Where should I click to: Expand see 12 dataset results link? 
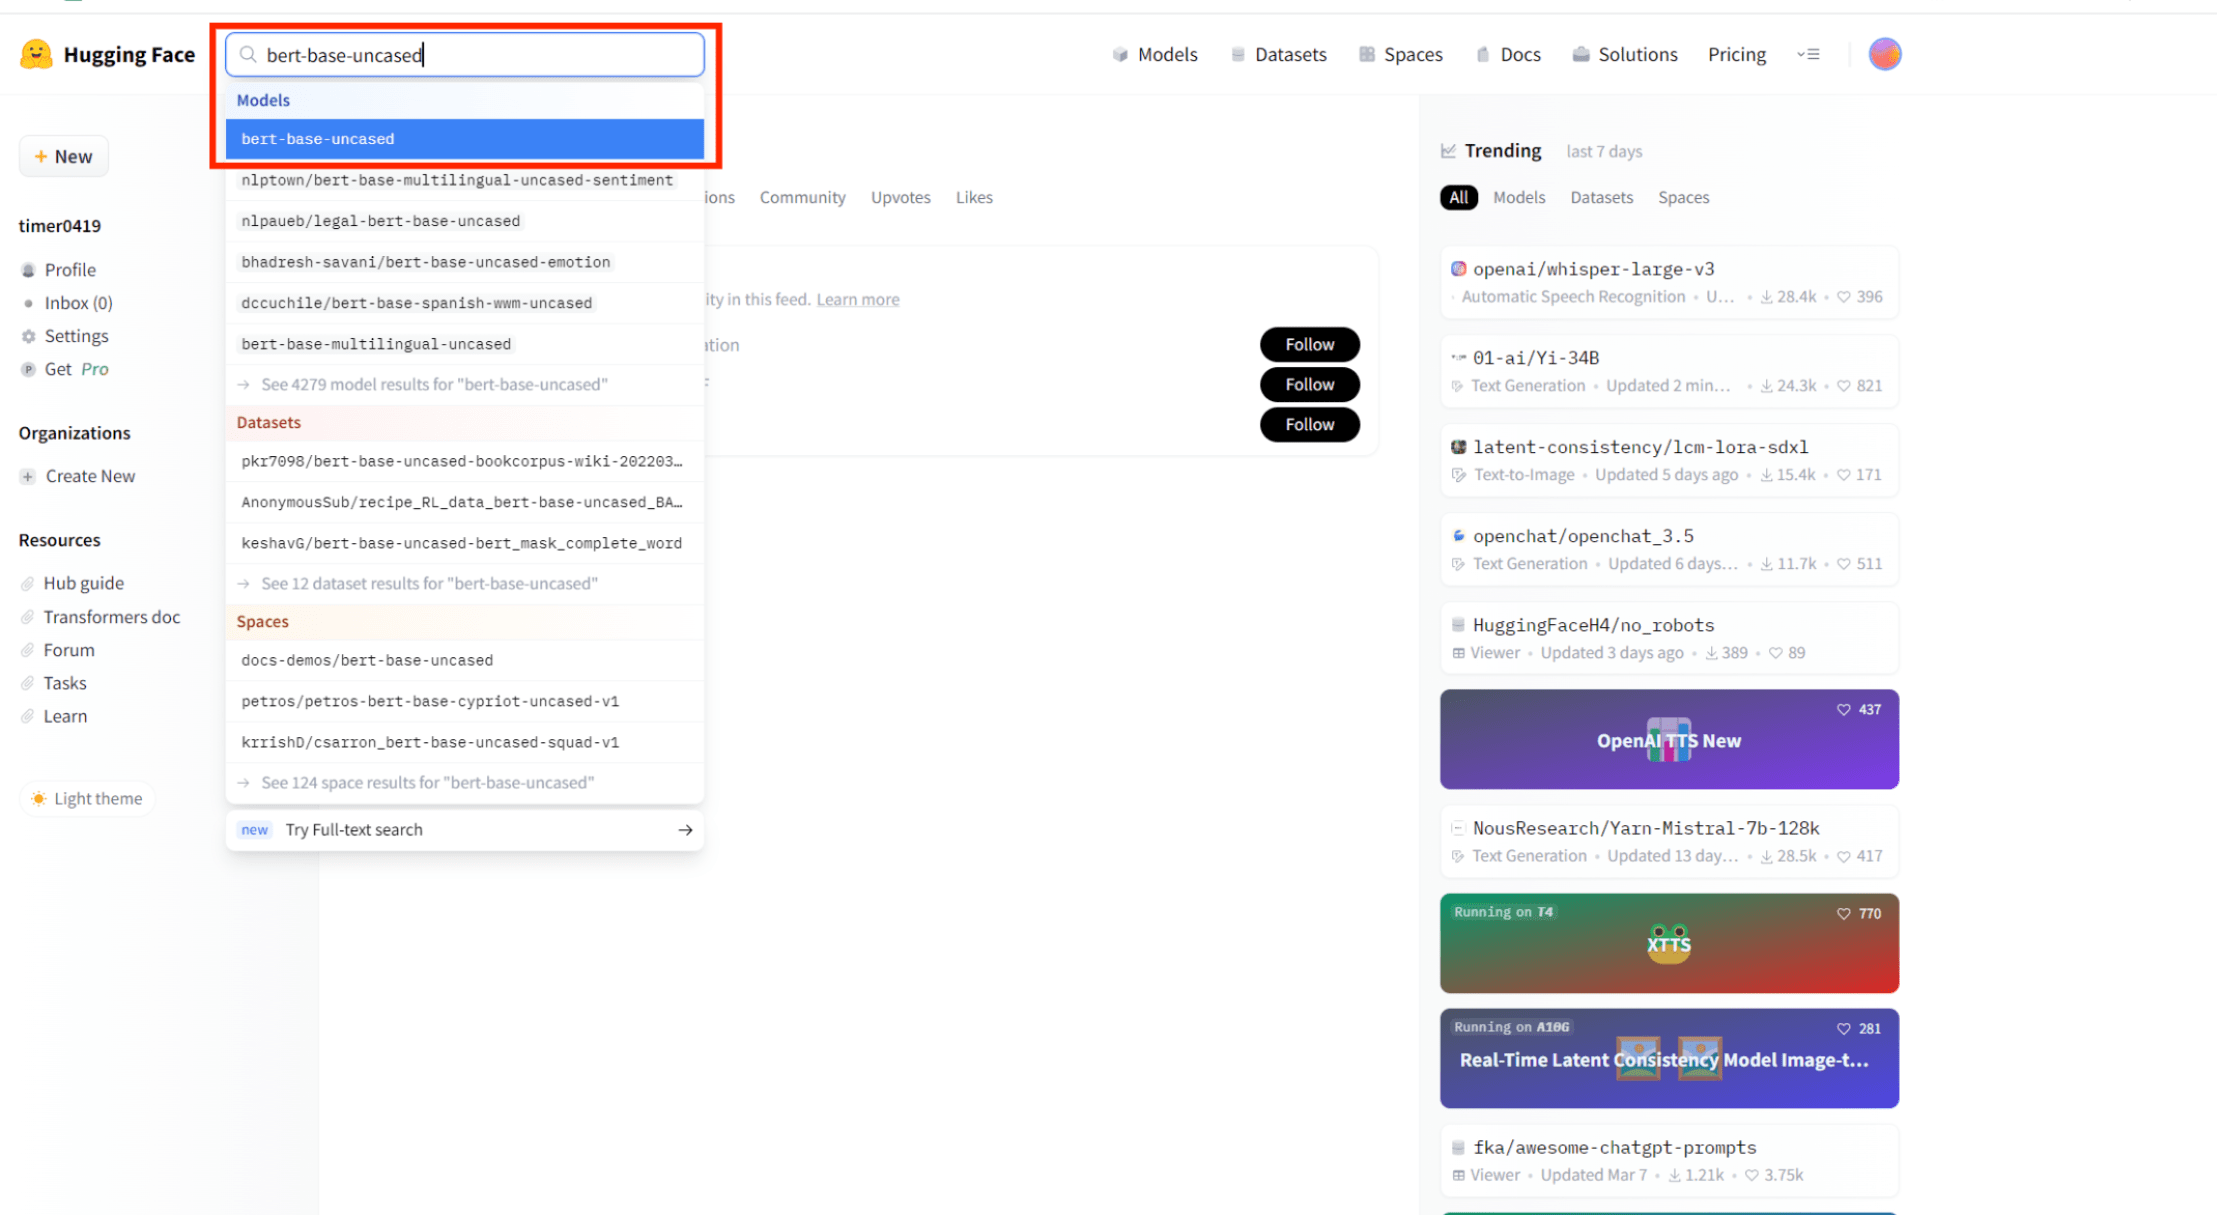click(x=428, y=582)
